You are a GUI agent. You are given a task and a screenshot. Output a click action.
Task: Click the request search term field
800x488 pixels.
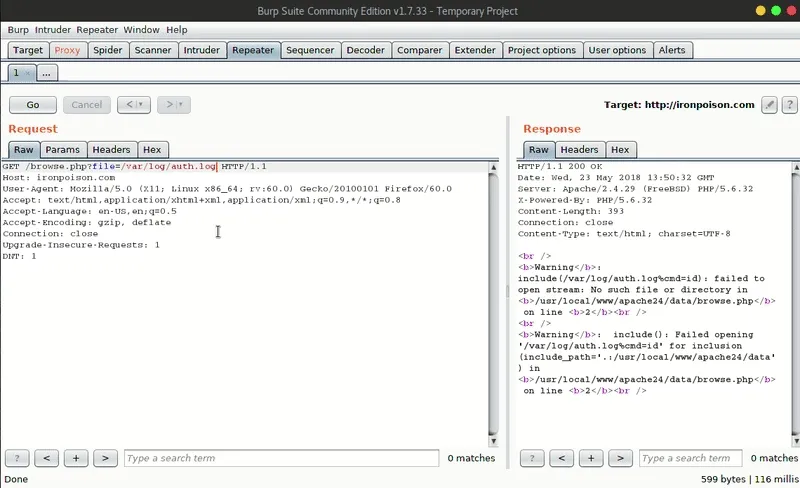[x=281, y=458]
